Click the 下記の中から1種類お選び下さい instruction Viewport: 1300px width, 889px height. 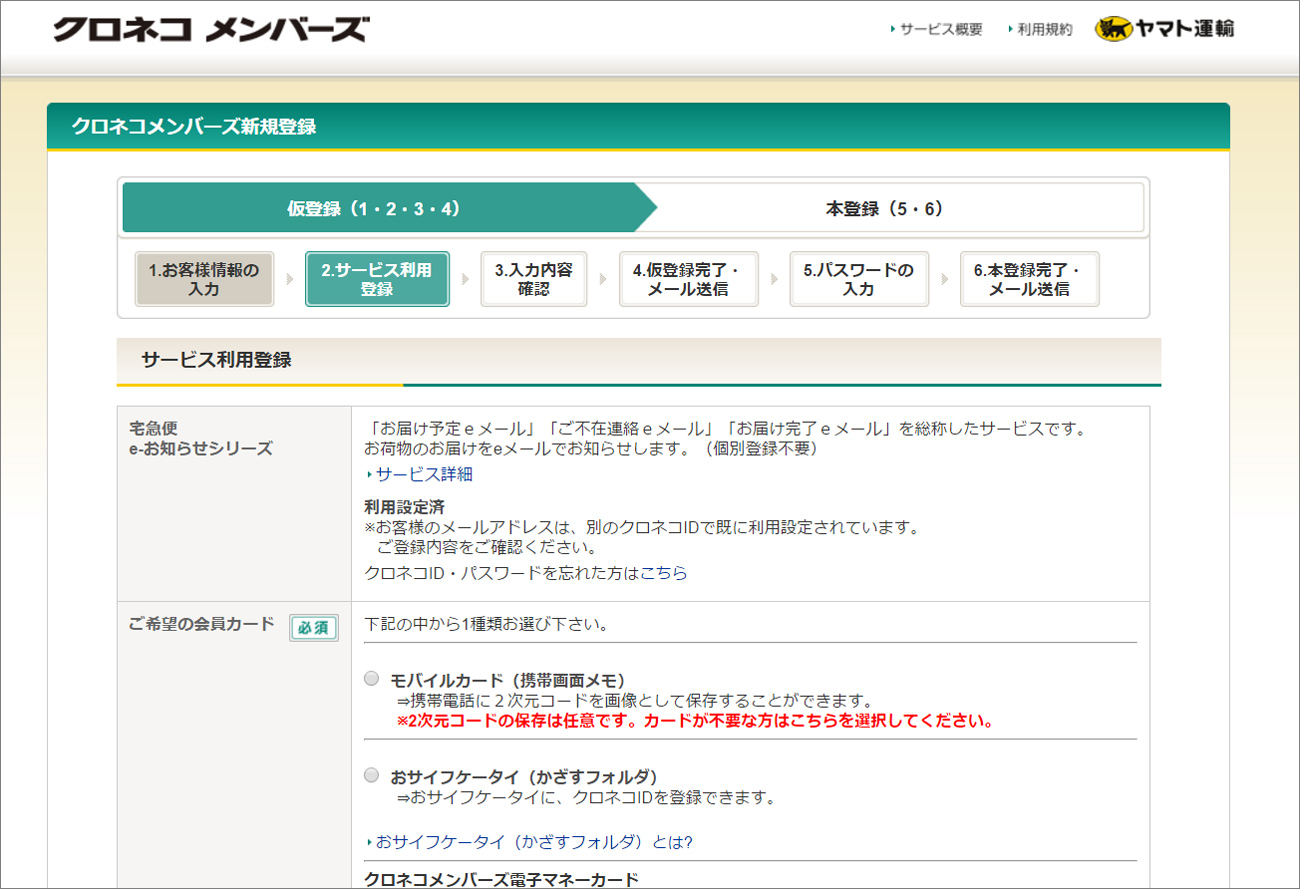coord(487,625)
